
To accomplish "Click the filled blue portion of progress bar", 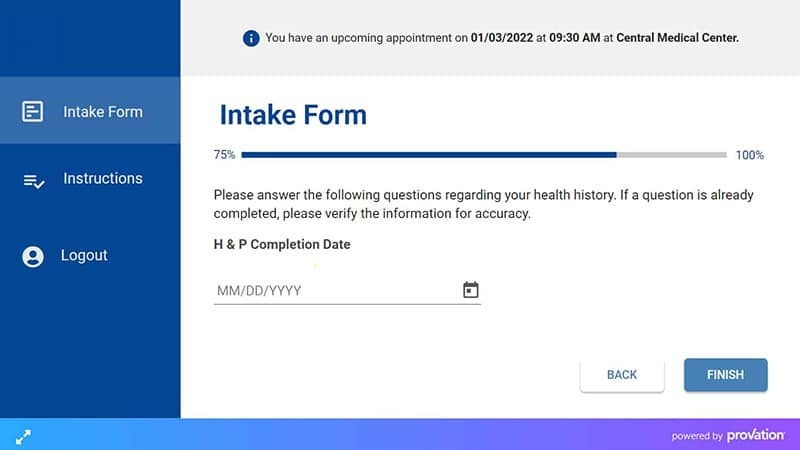I will point(428,155).
